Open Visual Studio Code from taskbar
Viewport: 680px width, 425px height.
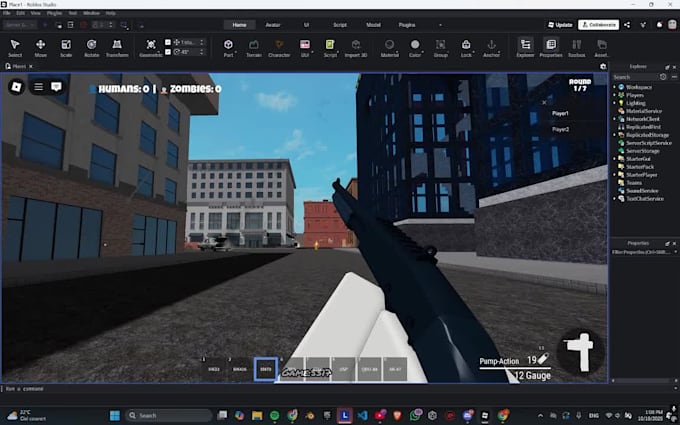363,415
